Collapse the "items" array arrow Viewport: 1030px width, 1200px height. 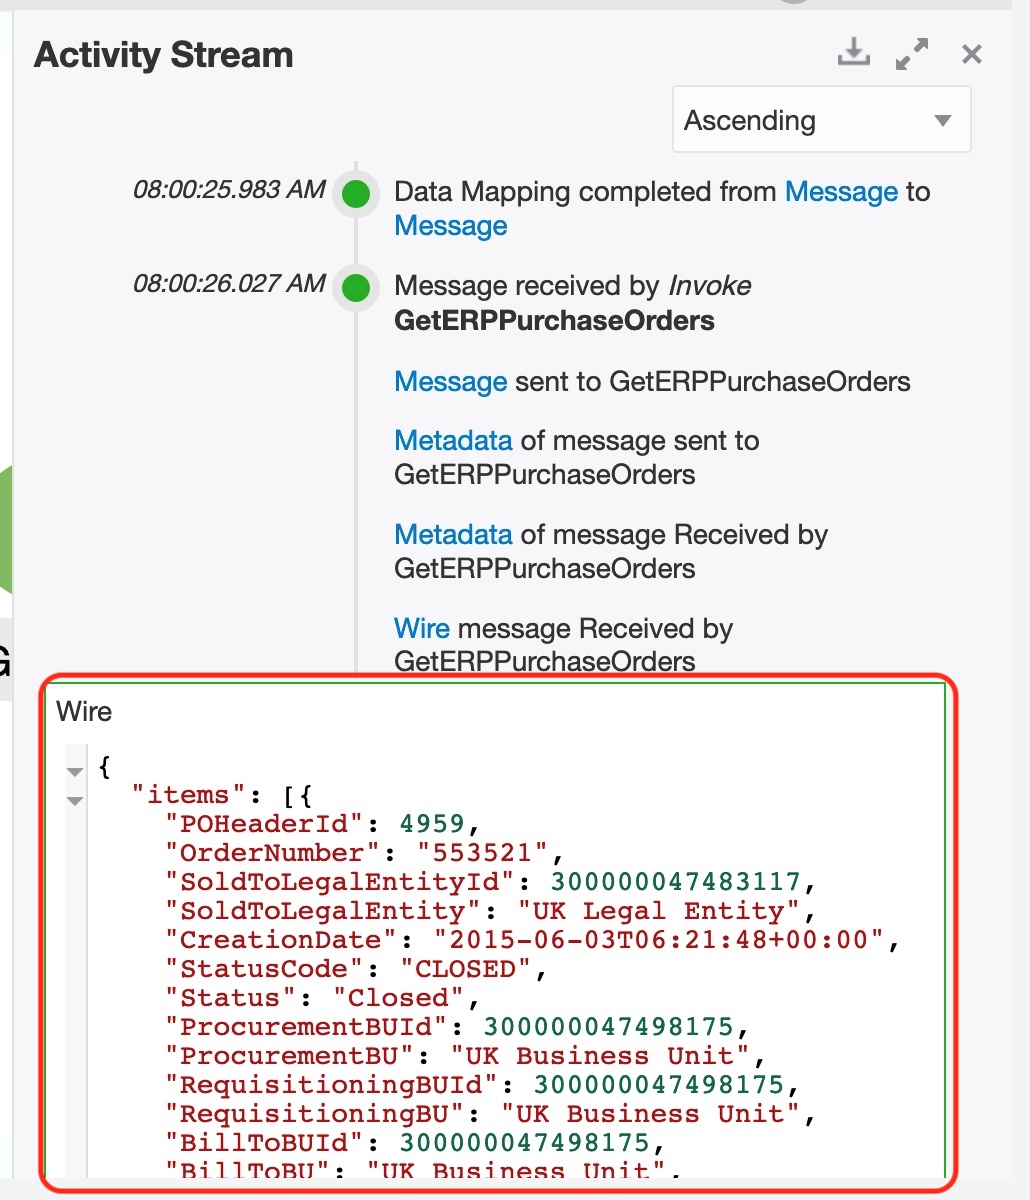coord(75,800)
